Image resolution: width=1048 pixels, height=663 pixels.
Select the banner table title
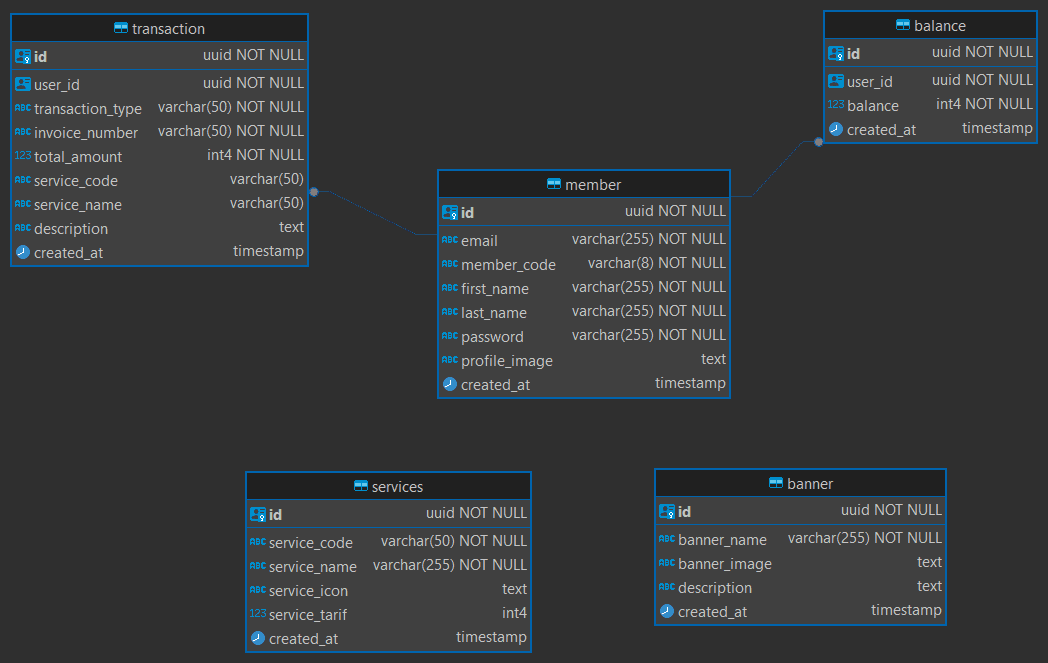[x=809, y=484]
